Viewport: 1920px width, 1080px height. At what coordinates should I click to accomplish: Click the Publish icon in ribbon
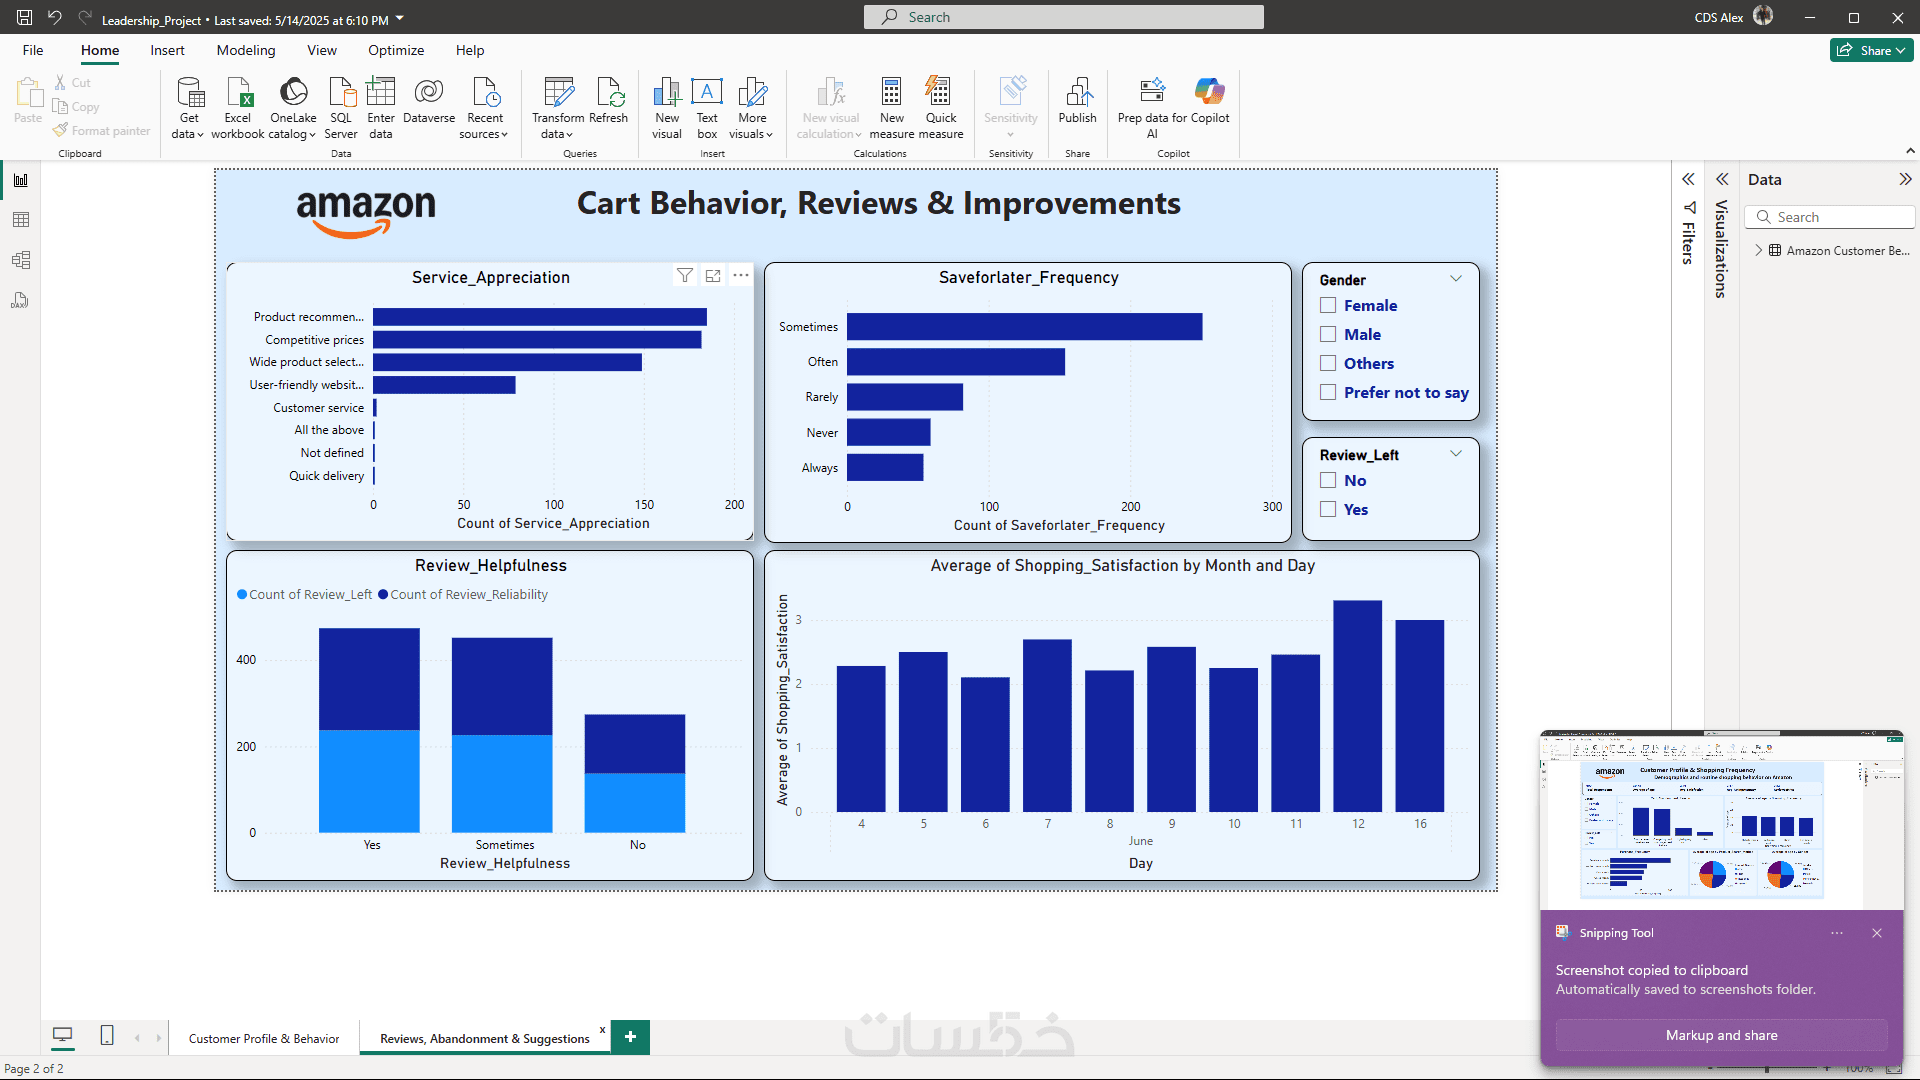point(1077,93)
